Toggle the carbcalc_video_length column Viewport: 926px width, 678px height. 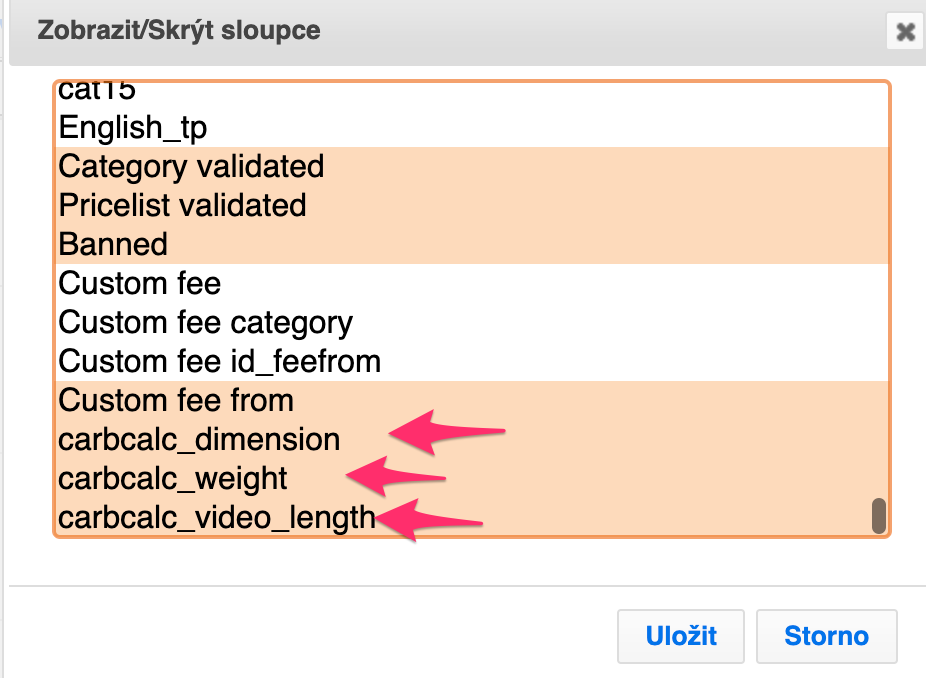click(216, 518)
